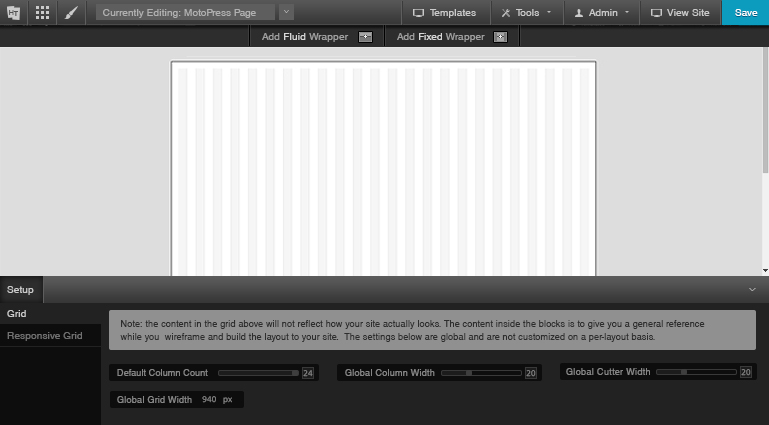Select the Setup panel tab

[21, 290]
